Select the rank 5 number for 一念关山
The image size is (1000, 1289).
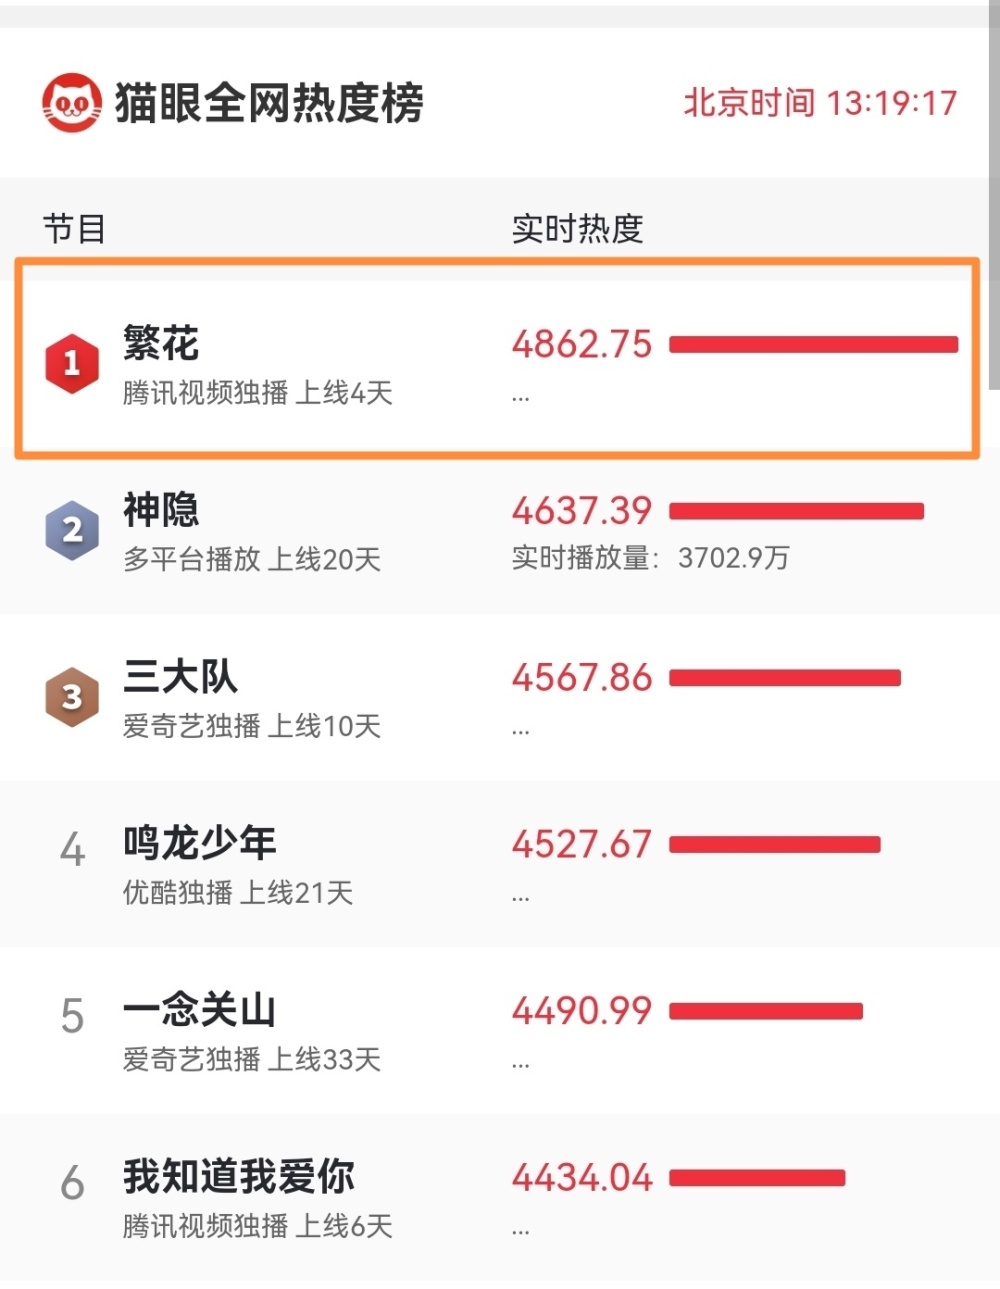tap(72, 1017)
